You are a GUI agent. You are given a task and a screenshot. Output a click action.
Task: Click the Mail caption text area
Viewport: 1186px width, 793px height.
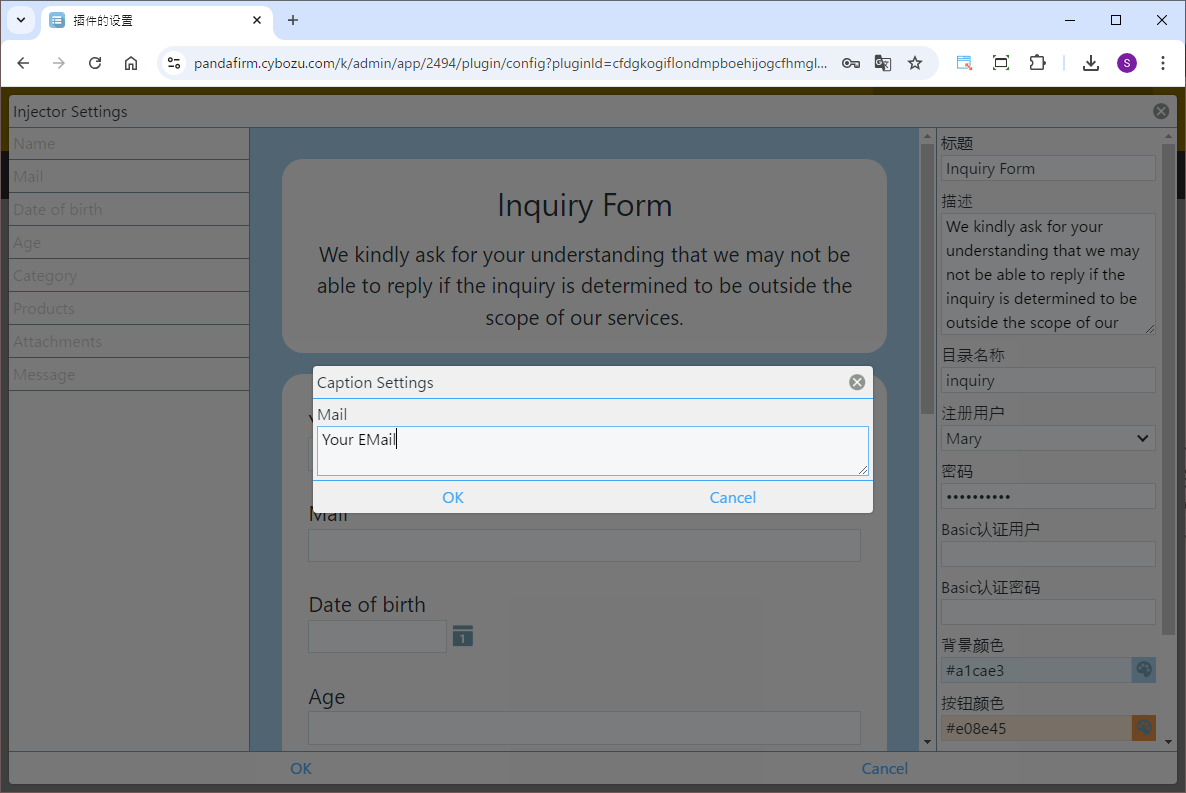tap(592, 451)
